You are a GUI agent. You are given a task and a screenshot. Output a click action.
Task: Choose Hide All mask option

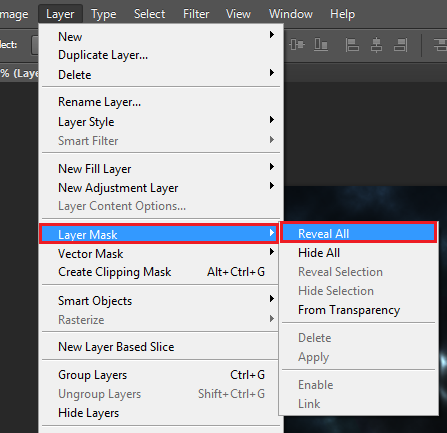[358, 252]
